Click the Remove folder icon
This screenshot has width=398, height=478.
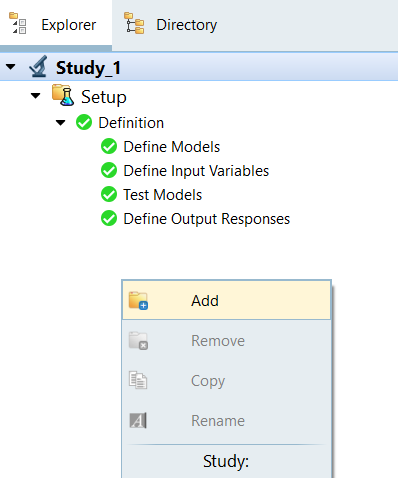click(x=138, y=341)
